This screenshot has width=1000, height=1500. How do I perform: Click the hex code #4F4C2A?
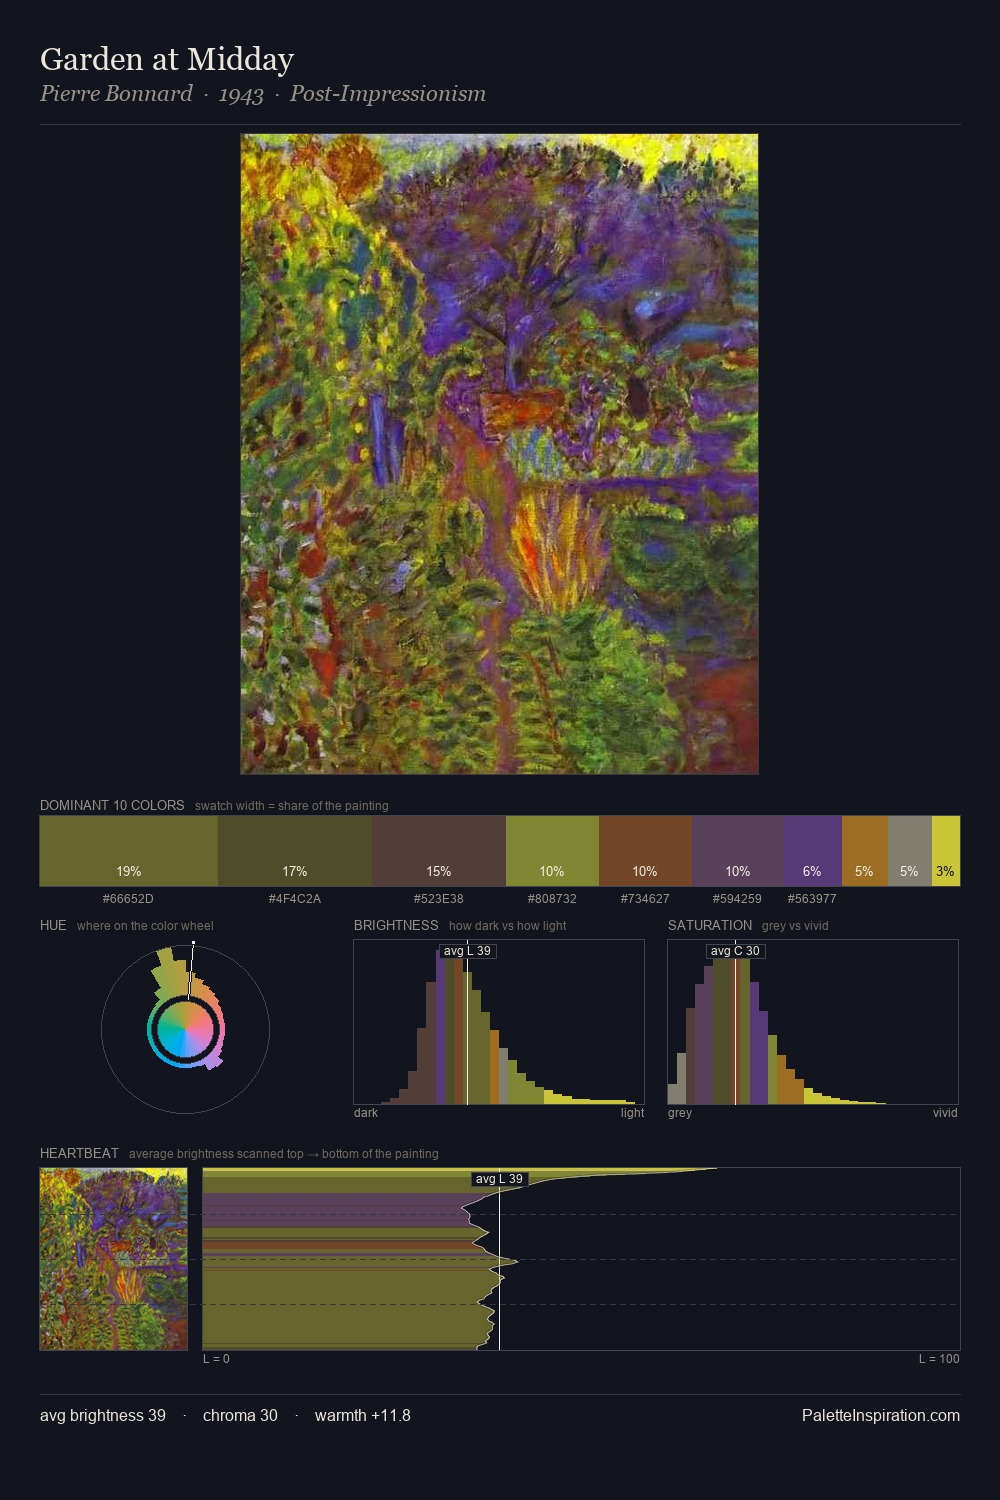pyautogui.click(x=295, y=899)
